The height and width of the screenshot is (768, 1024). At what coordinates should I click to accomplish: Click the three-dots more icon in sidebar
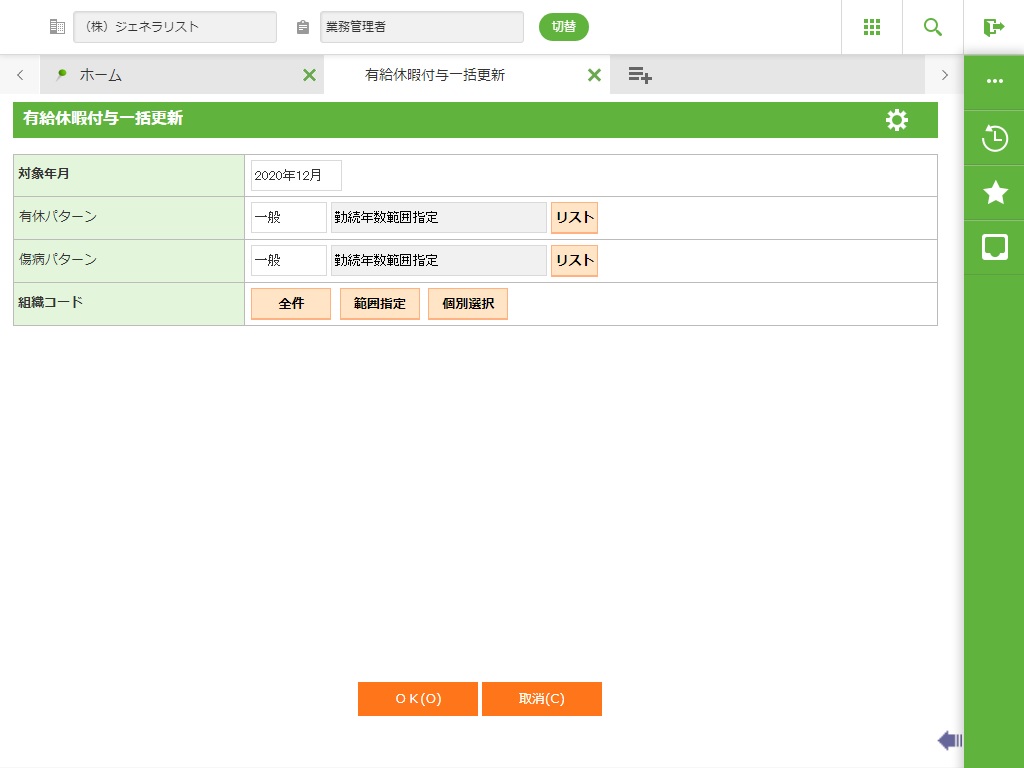pyautogui.click(x=994, y=82)
